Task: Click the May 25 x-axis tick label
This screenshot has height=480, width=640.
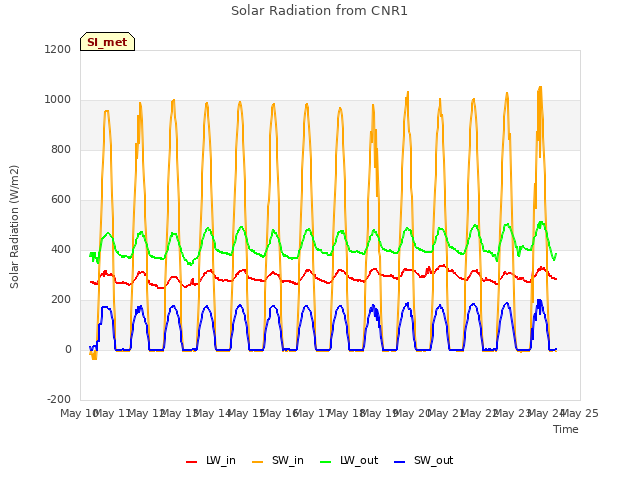Action: click(580, 413)
